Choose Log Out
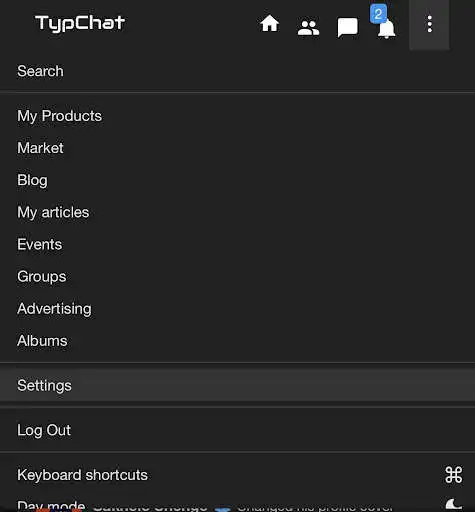 pos(237,430)
